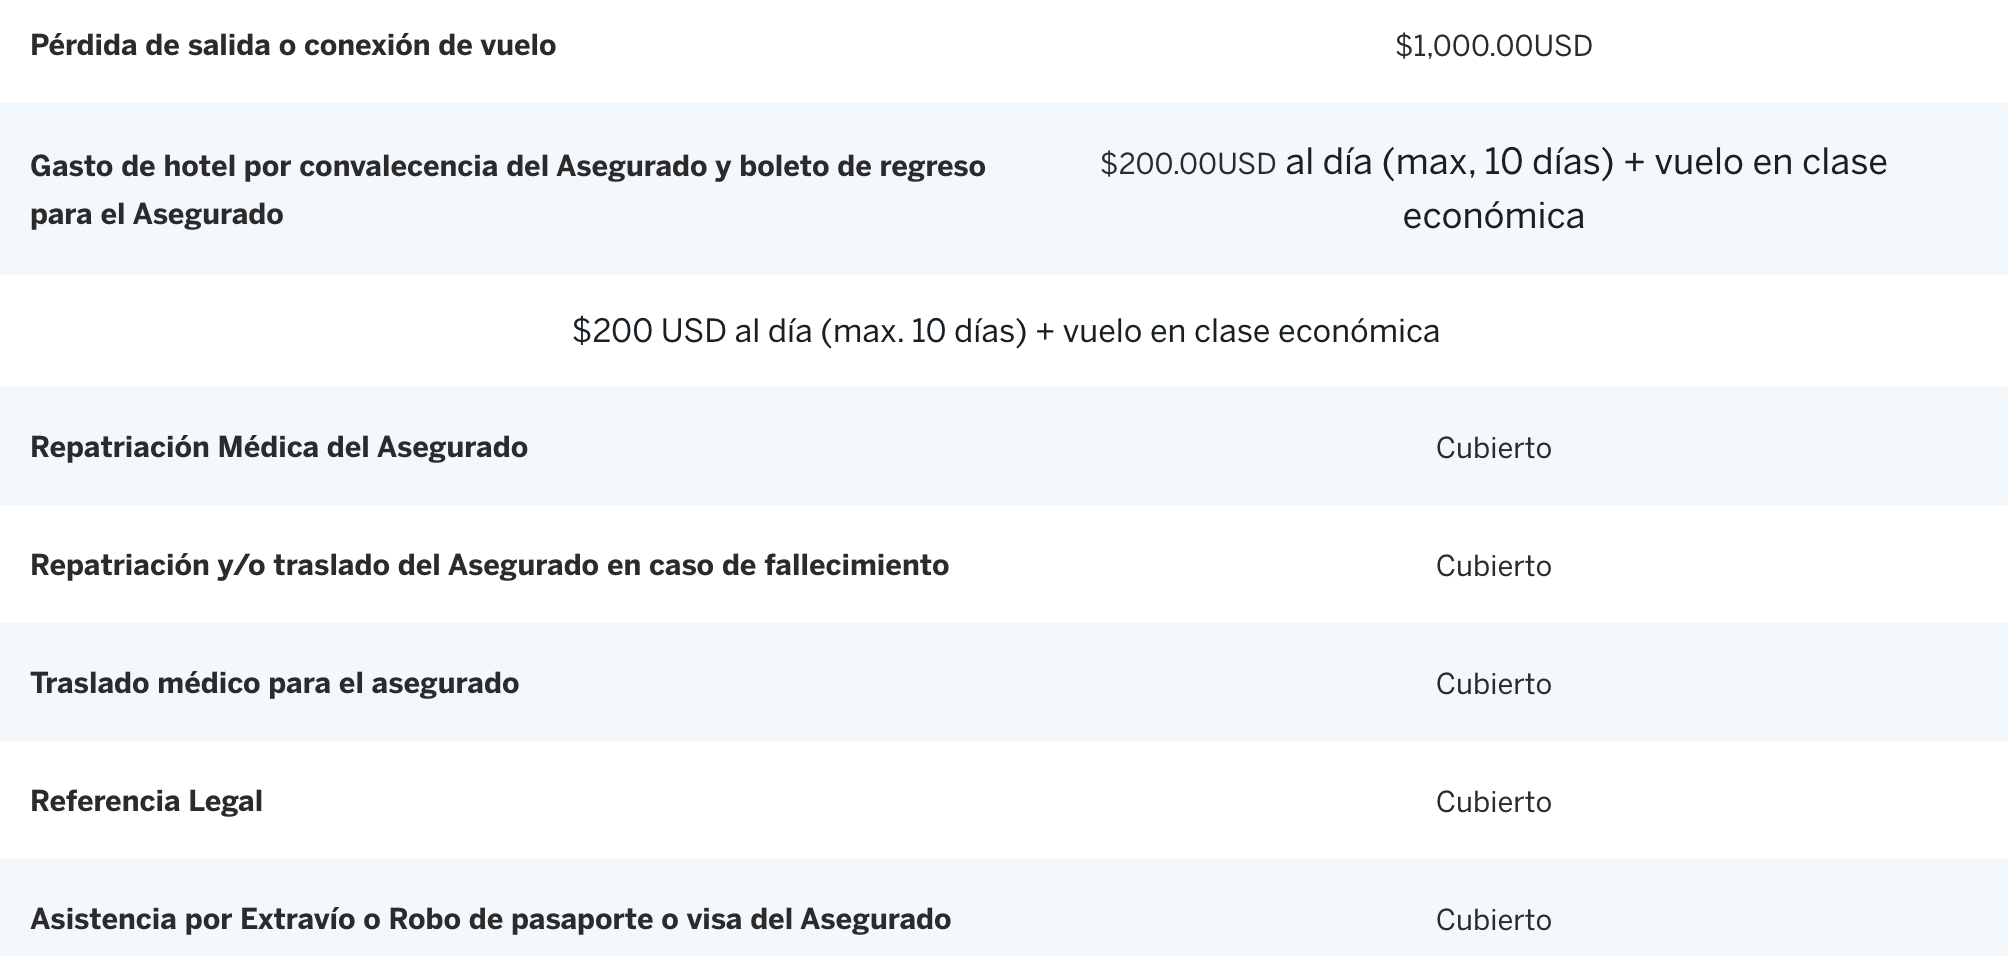Click the 'Referencia Legal' label
Screen dimensions: 2008x958
tap(146, 801)
